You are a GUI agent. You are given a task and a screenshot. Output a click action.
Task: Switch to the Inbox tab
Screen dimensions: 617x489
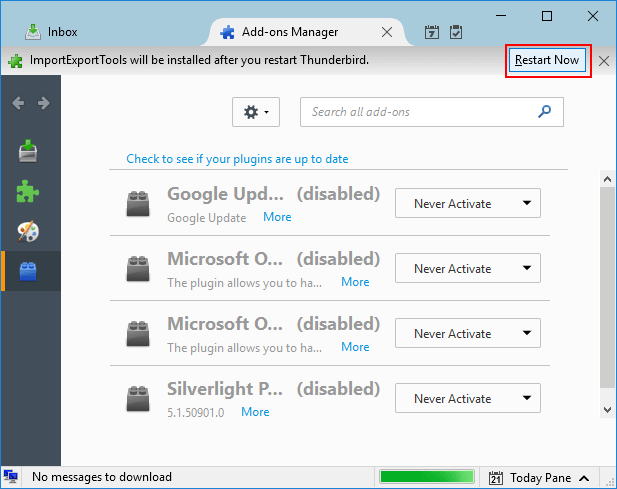pyautogui.click(x=51, y=32)
